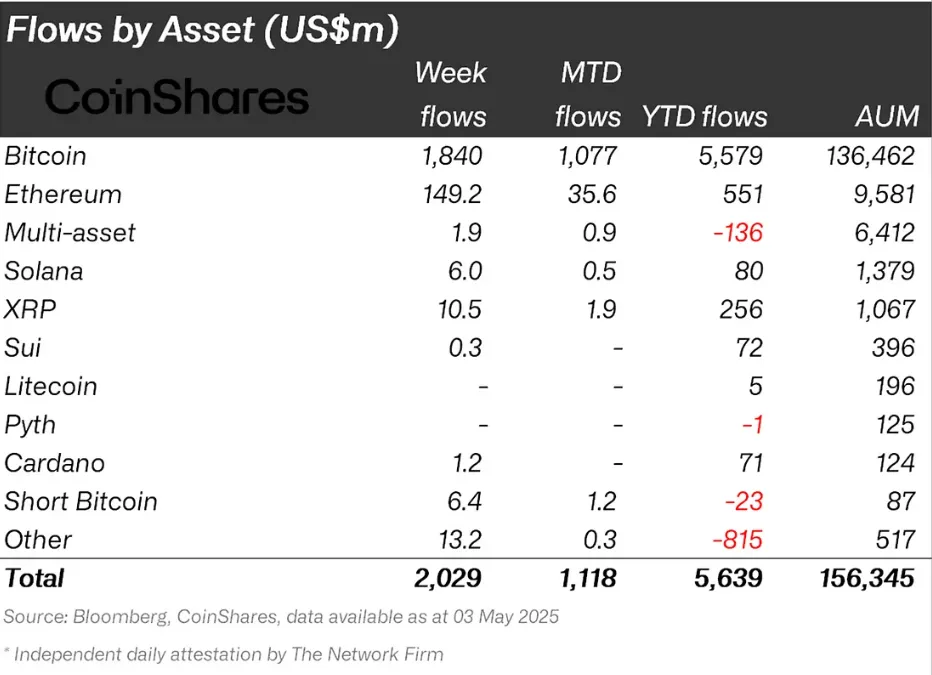Click Bitcoin's week flows value 1,840
This screenshot has width=932, height=675.
click(x=452, y=156)
